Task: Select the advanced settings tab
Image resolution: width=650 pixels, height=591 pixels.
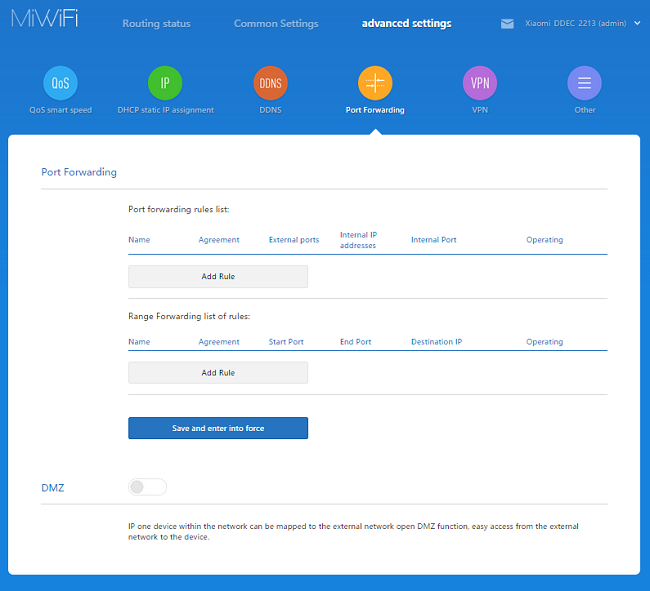Action: pos(406,23)
